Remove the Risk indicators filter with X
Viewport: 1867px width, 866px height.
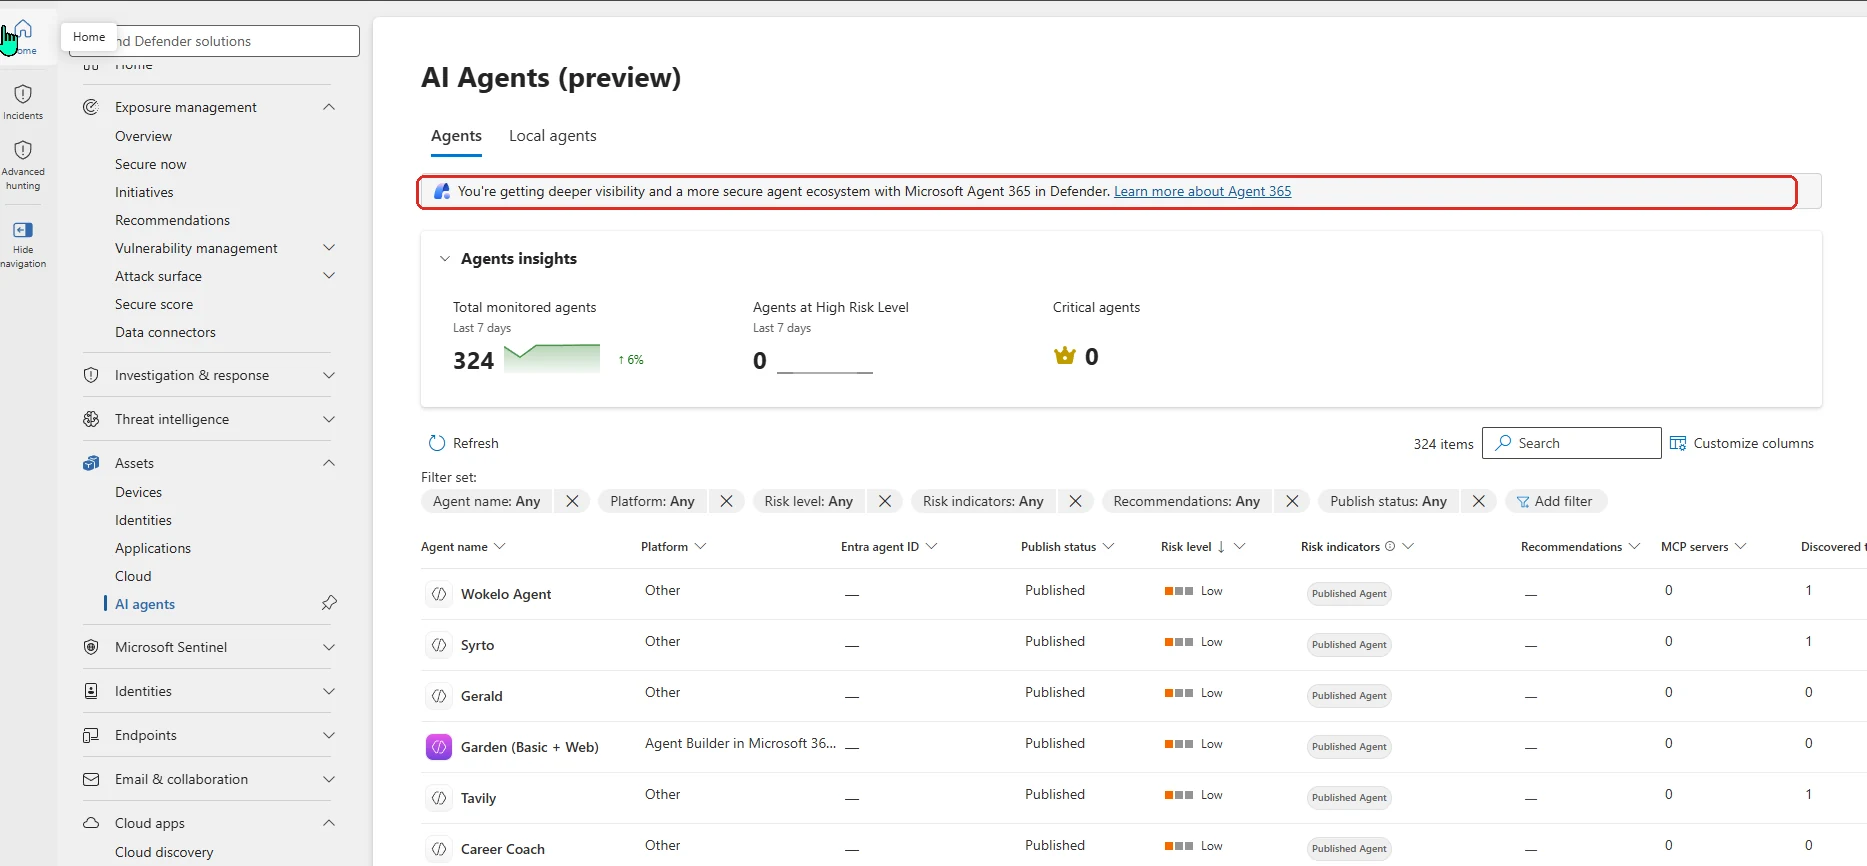[x=1075, y=501]
